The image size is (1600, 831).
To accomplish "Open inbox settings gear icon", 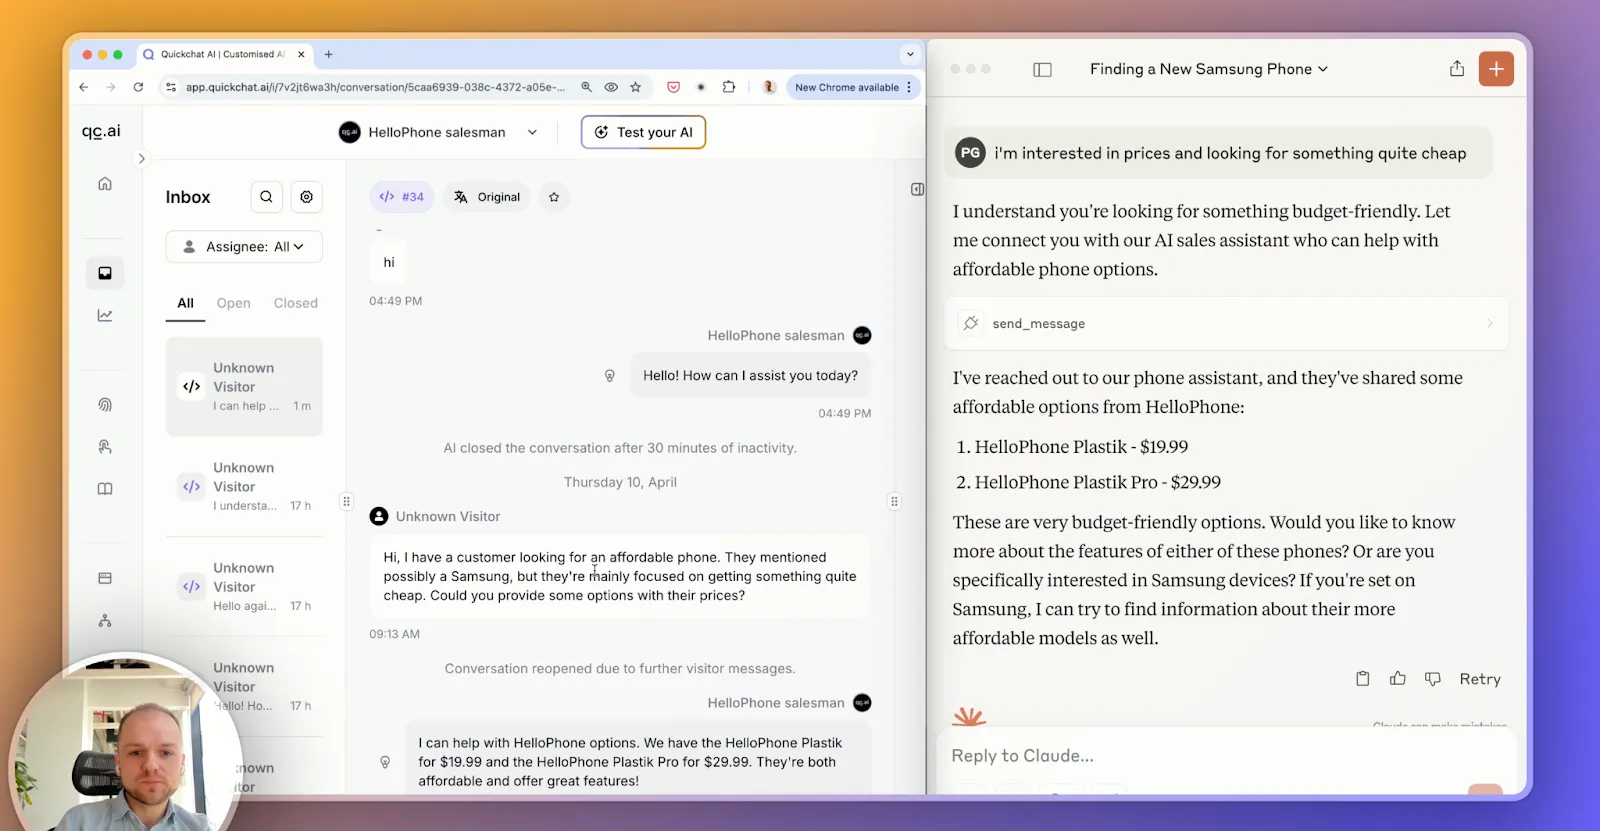I will (307, 197).
